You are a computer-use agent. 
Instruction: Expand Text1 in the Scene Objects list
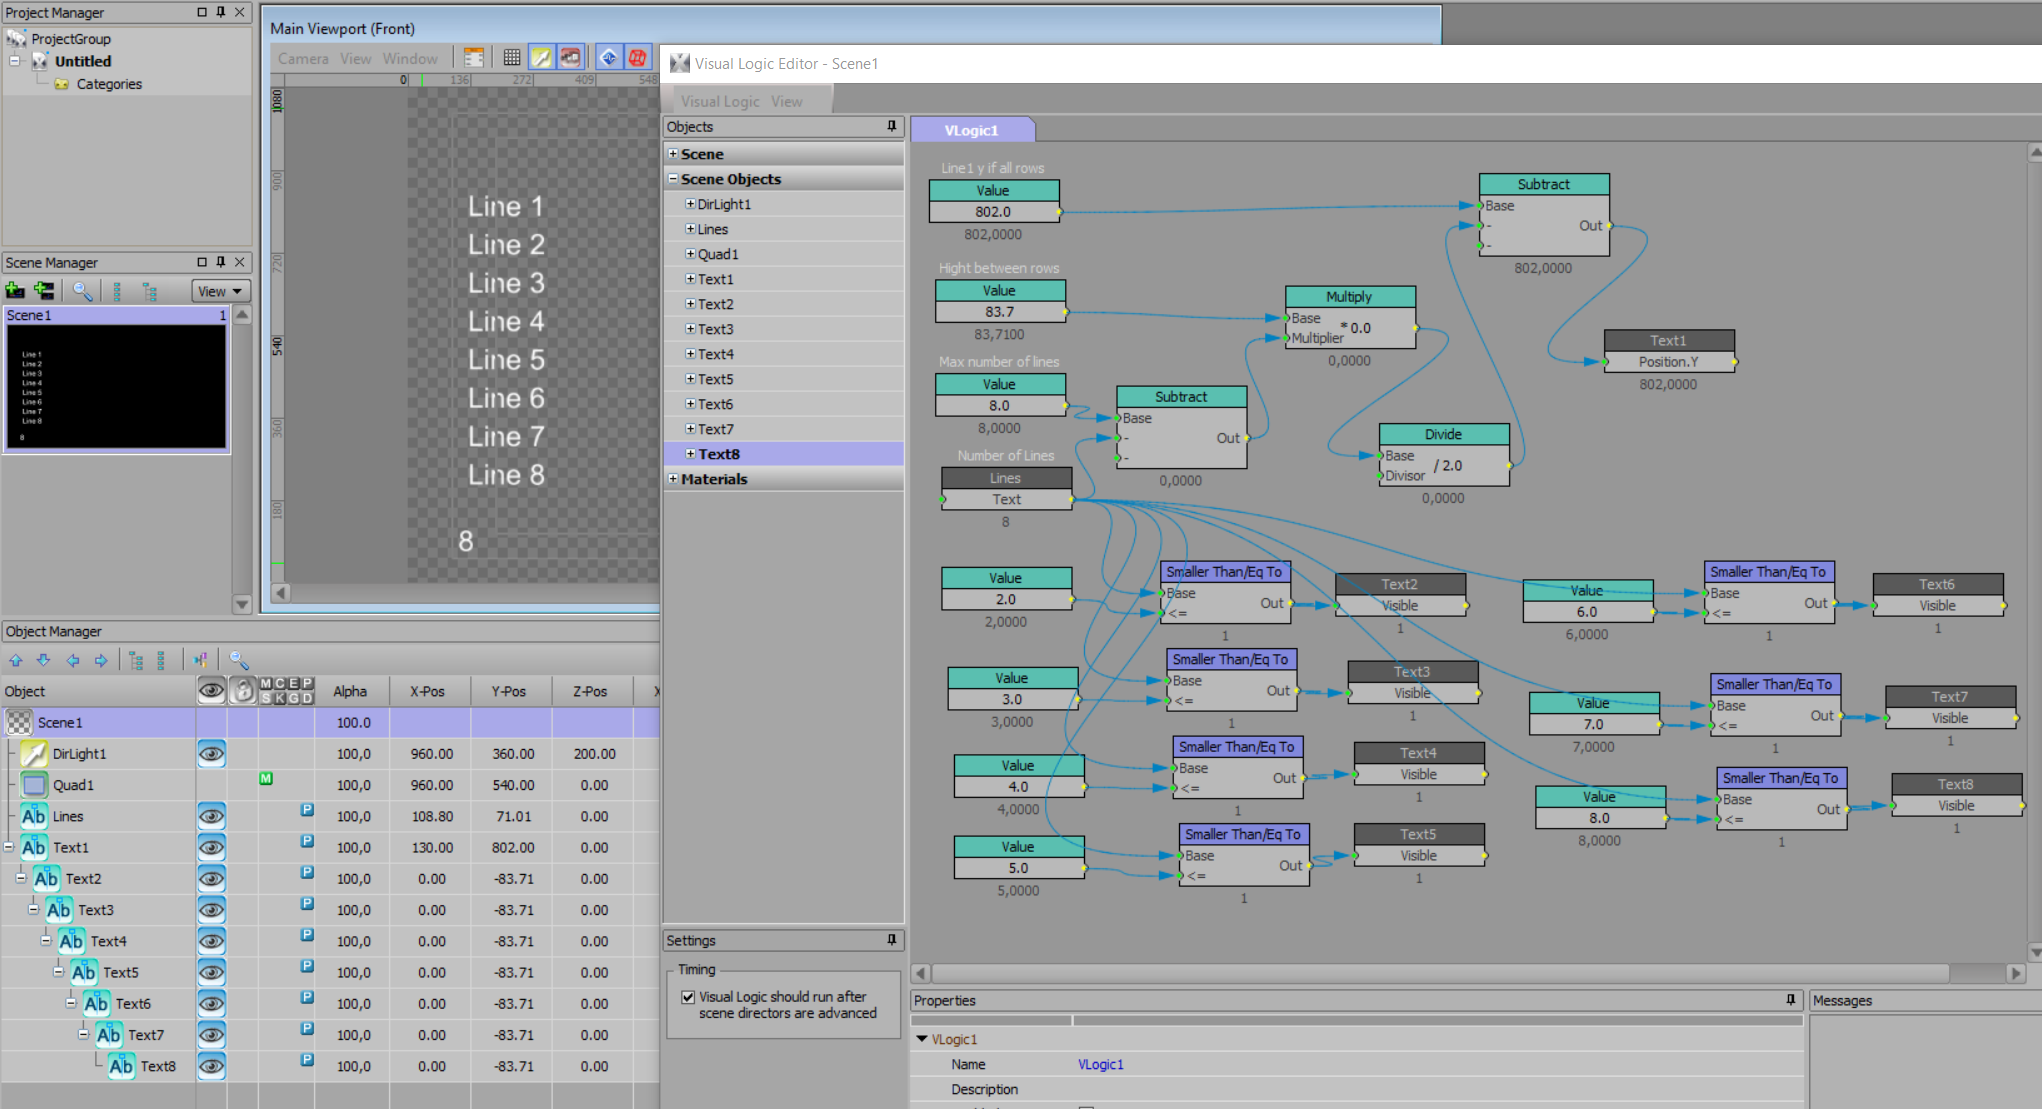[690, 279]
